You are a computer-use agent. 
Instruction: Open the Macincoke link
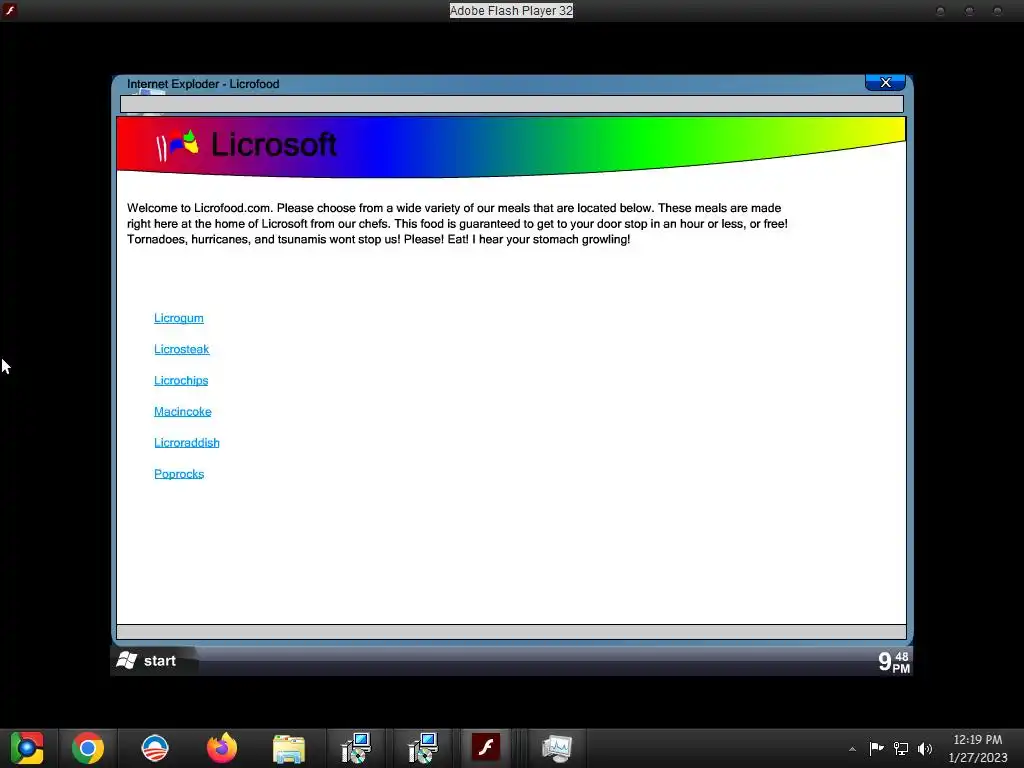point(183,411)
